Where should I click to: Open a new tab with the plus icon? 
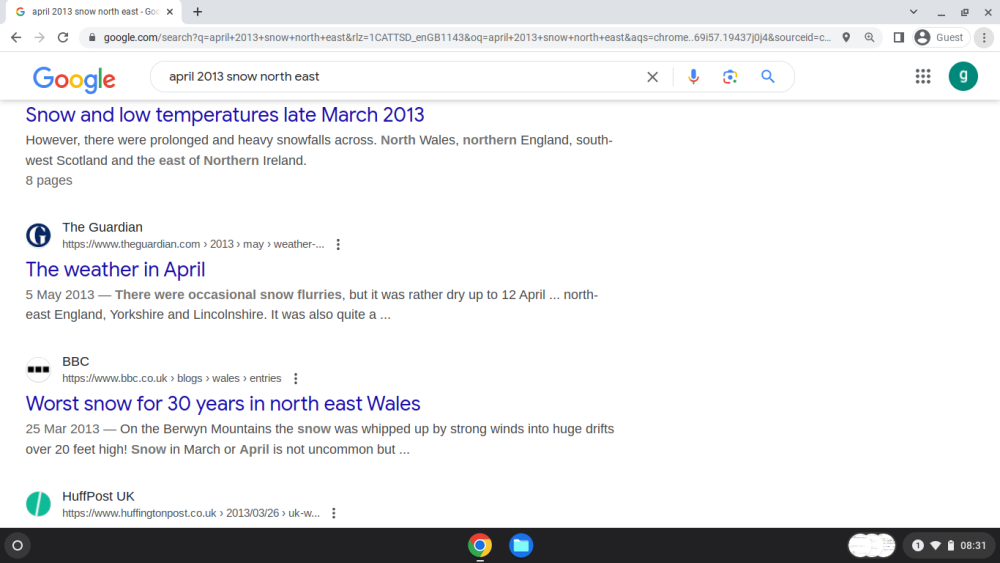(x=198, y=11)
